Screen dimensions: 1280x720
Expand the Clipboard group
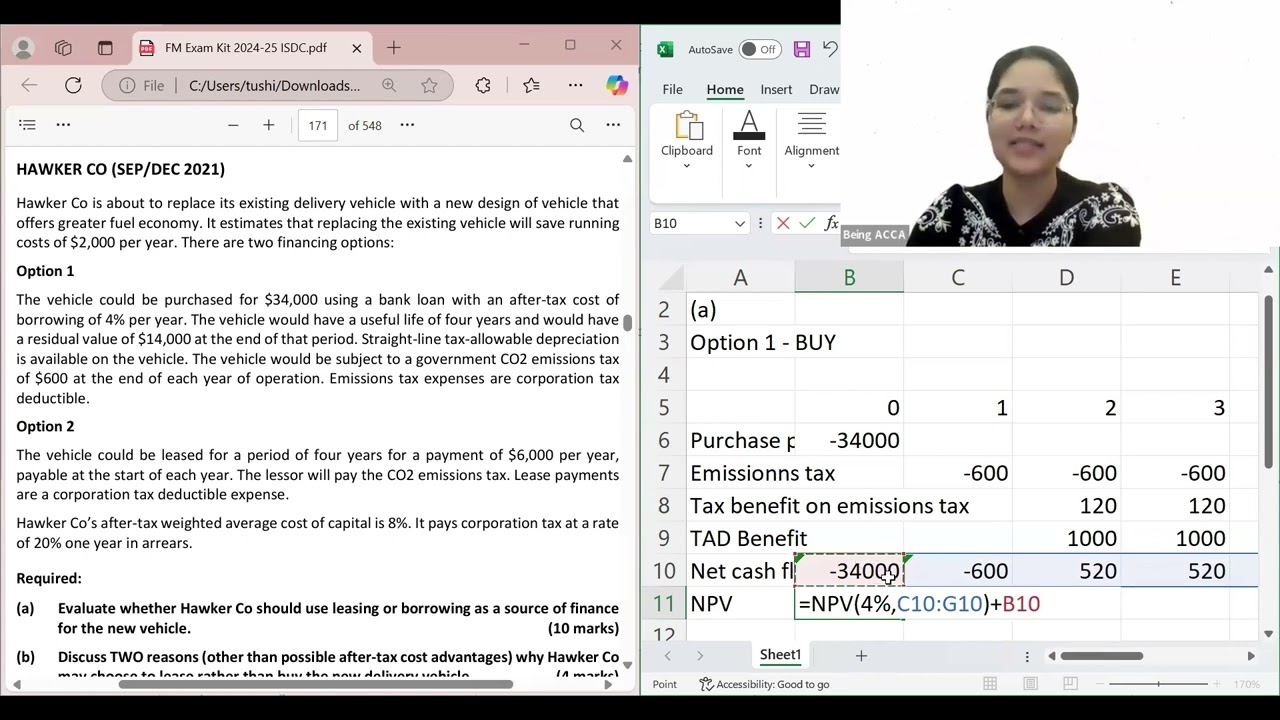[x=686, y=140]
